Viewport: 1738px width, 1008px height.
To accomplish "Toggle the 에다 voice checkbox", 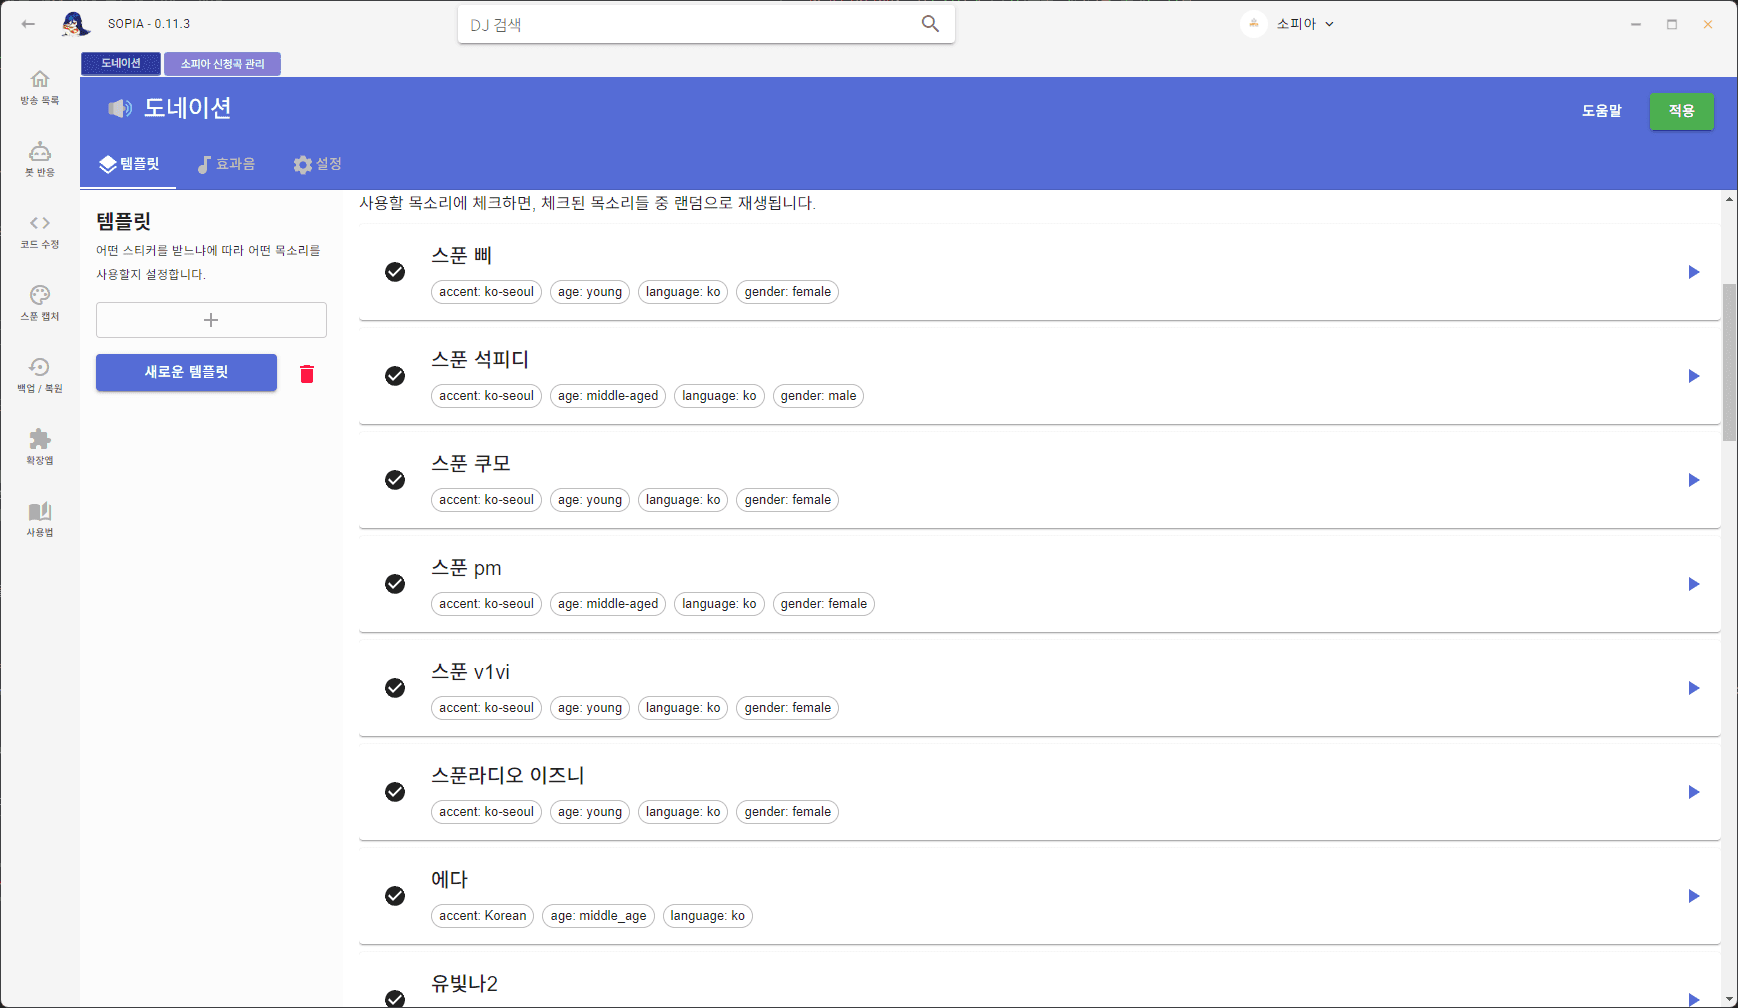I will (x=395, y=896).
